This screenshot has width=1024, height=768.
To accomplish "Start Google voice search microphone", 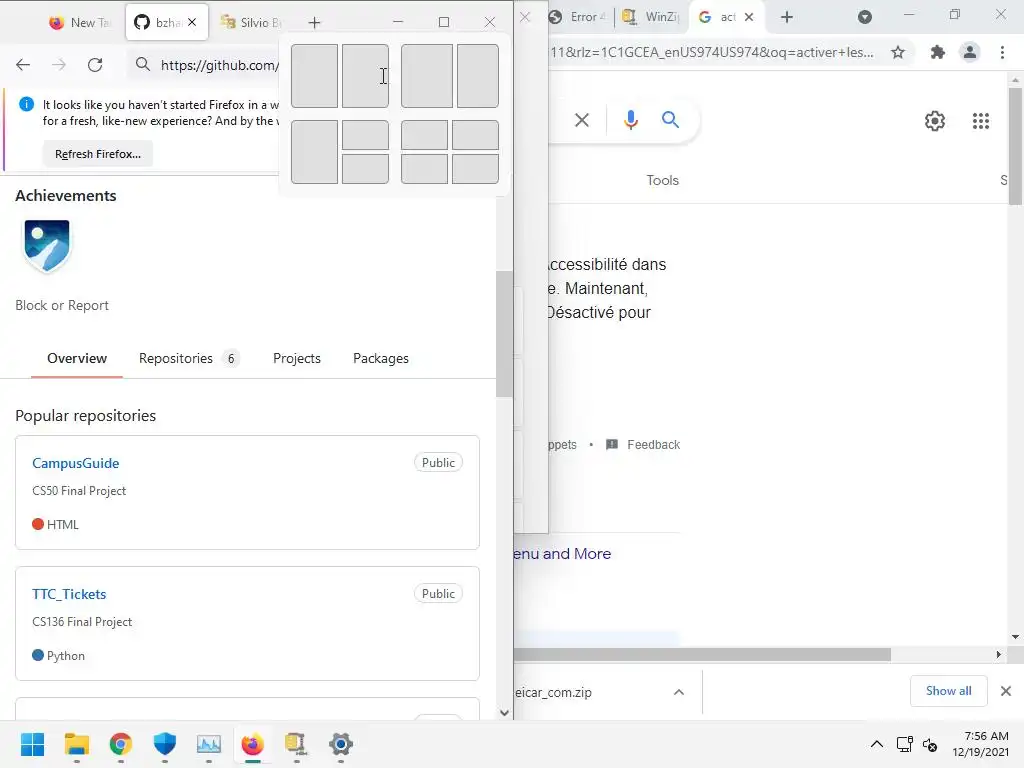I will tap(630, 120).
